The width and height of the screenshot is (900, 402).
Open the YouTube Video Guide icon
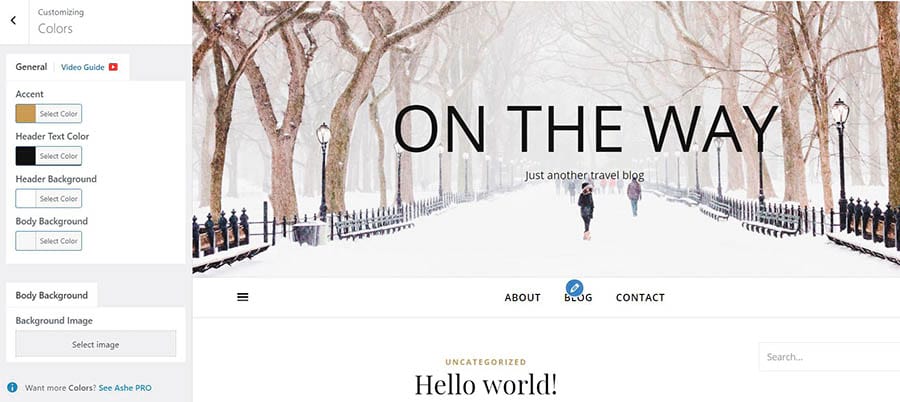click(x=113, y=67)
